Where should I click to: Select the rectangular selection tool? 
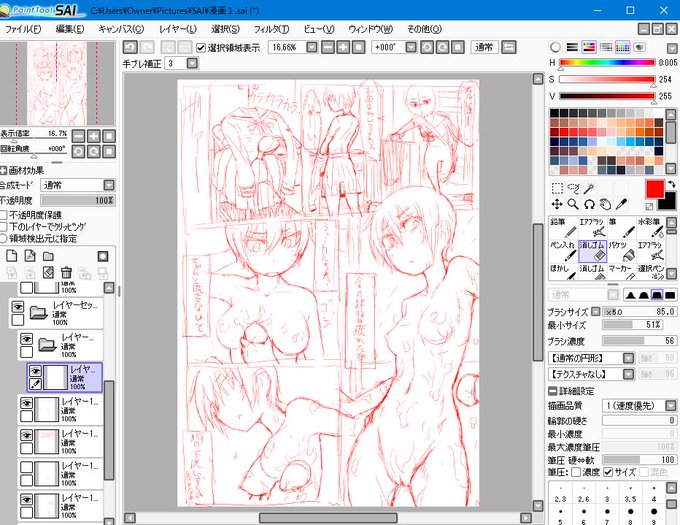pos(557,188)
